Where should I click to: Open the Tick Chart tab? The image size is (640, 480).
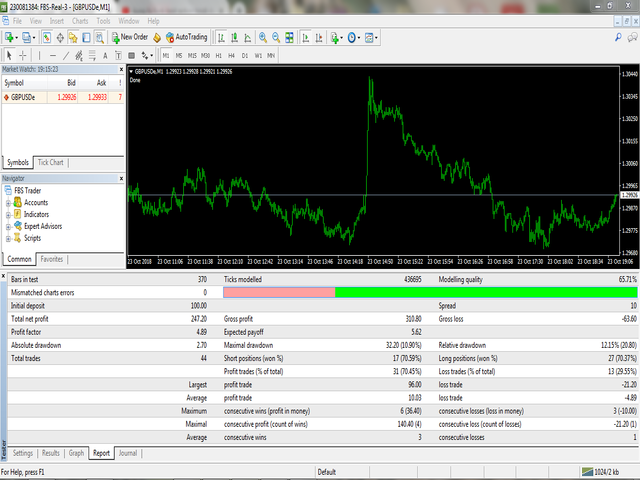coord(50,162)
